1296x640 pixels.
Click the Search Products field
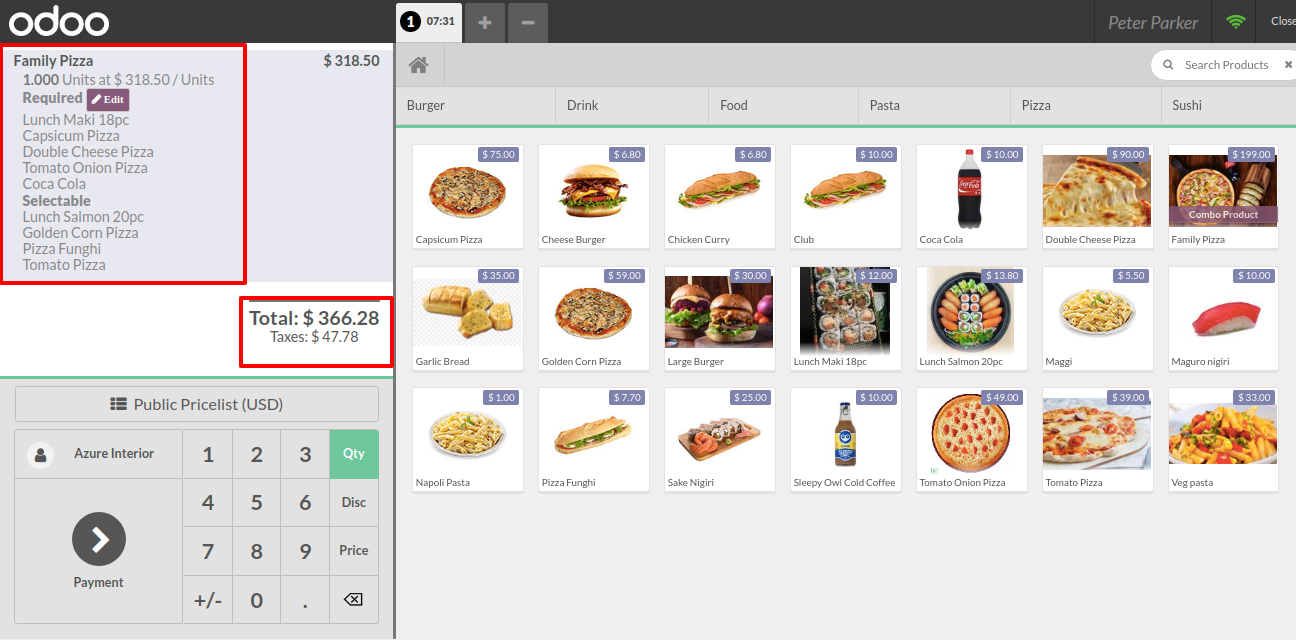click(x=1226, y=65)
